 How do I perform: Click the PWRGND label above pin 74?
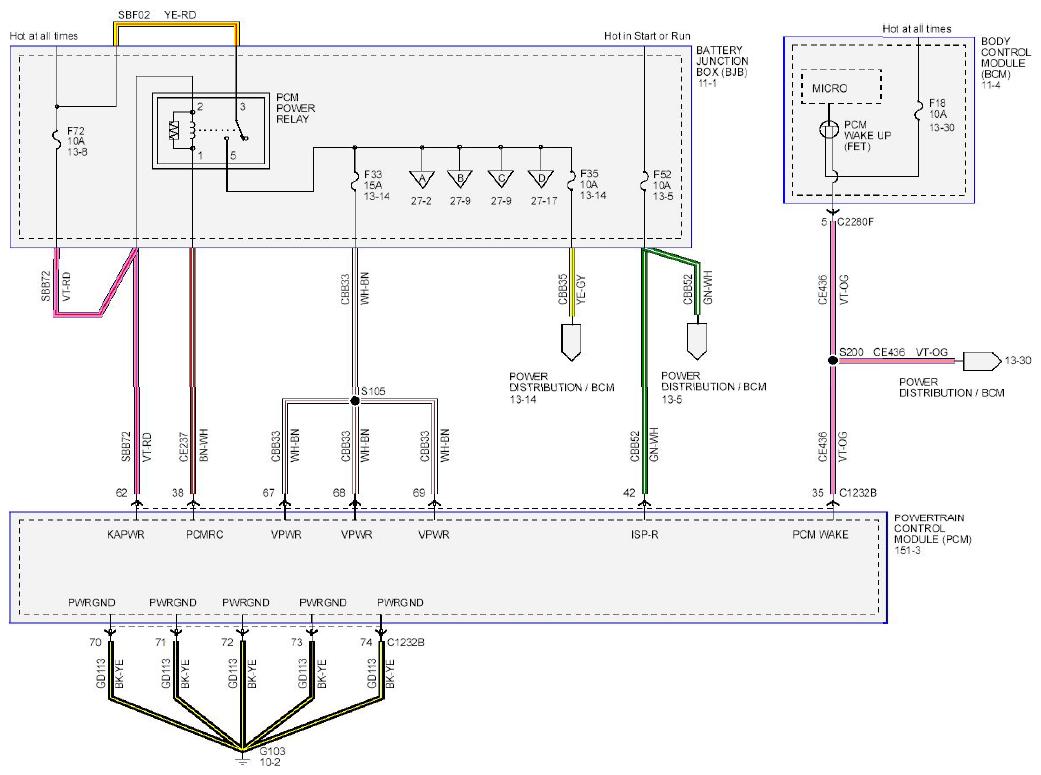[x=400, y=603]
